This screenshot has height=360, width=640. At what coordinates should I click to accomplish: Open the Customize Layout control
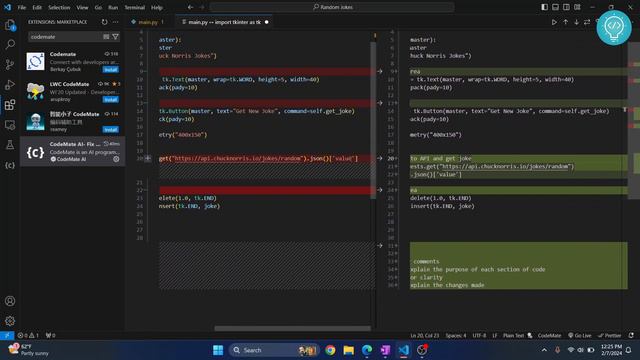coord(578,7)
